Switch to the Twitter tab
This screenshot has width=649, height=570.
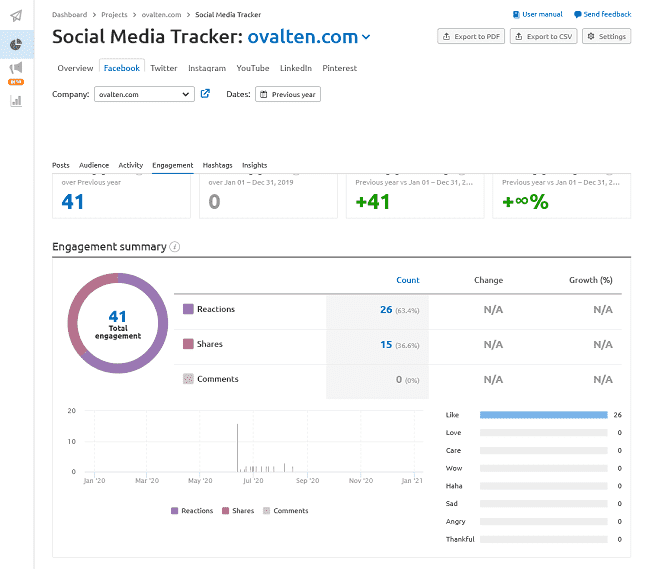pyautogui.click(x=163, y=68)
